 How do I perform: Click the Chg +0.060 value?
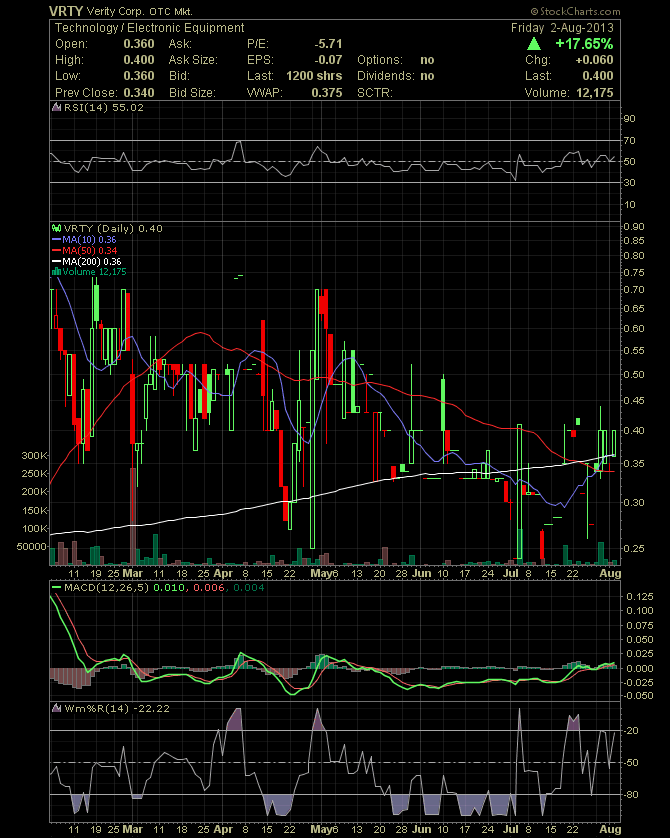coord(594,60)
